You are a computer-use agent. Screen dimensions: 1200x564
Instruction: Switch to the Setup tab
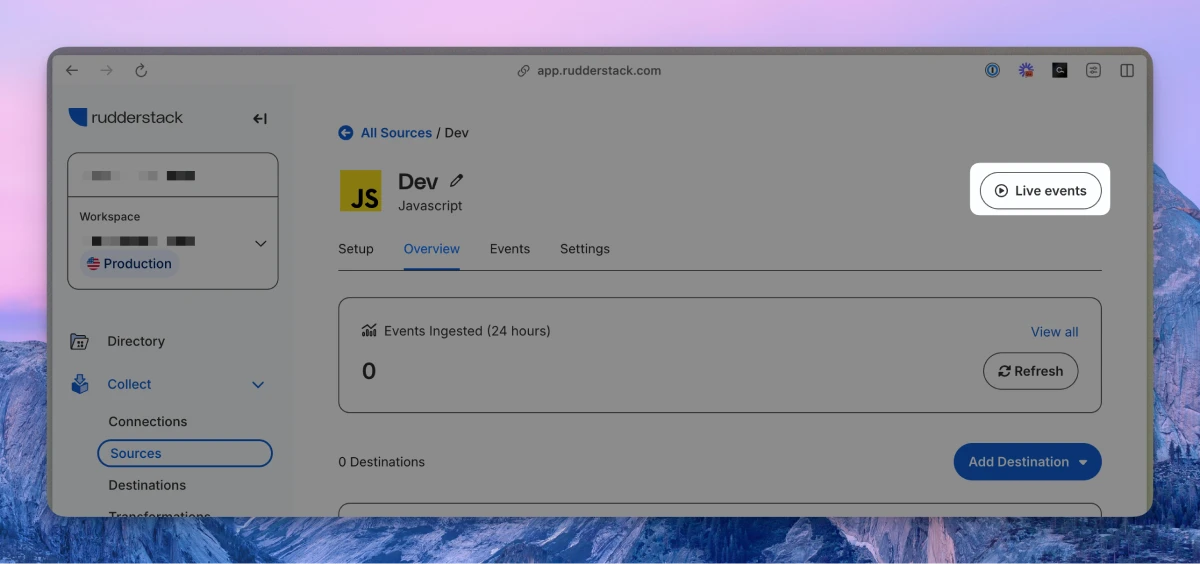coord(356,249)
